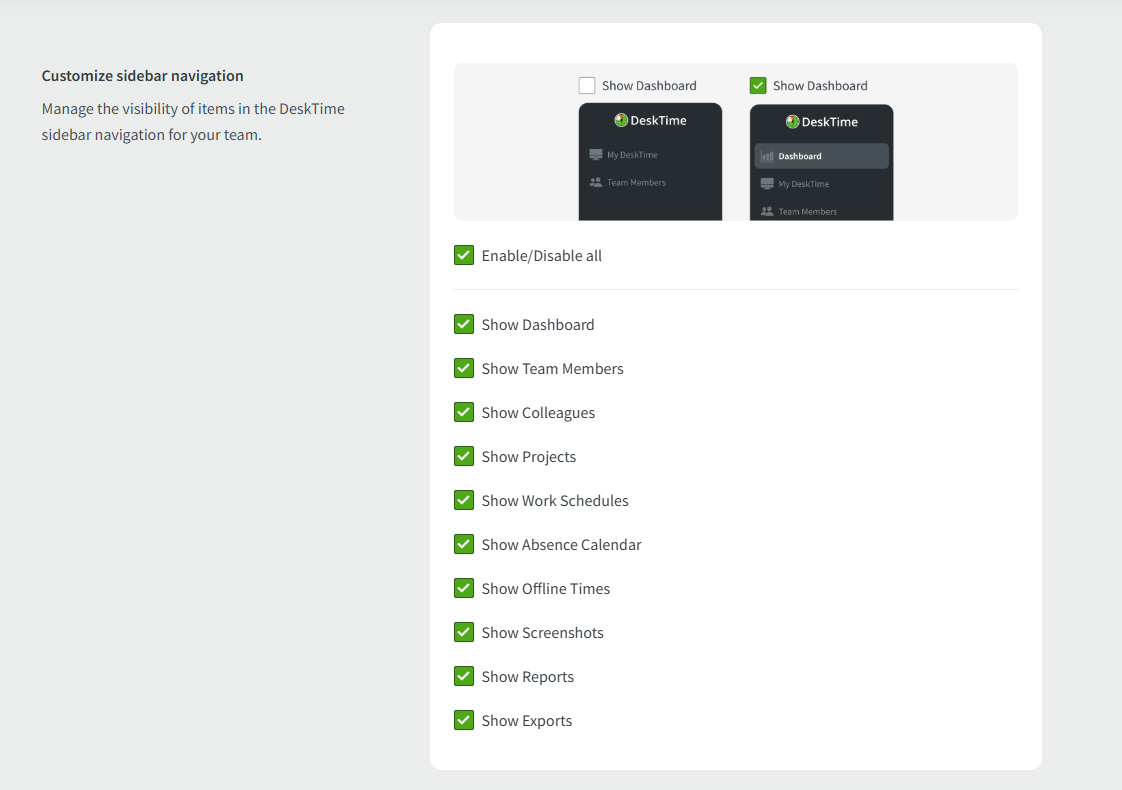Image resolution: width=1122 pixels, height=790 pixels.
Task: Click Team Members people icon in right preview
Action: coord(767,211)
